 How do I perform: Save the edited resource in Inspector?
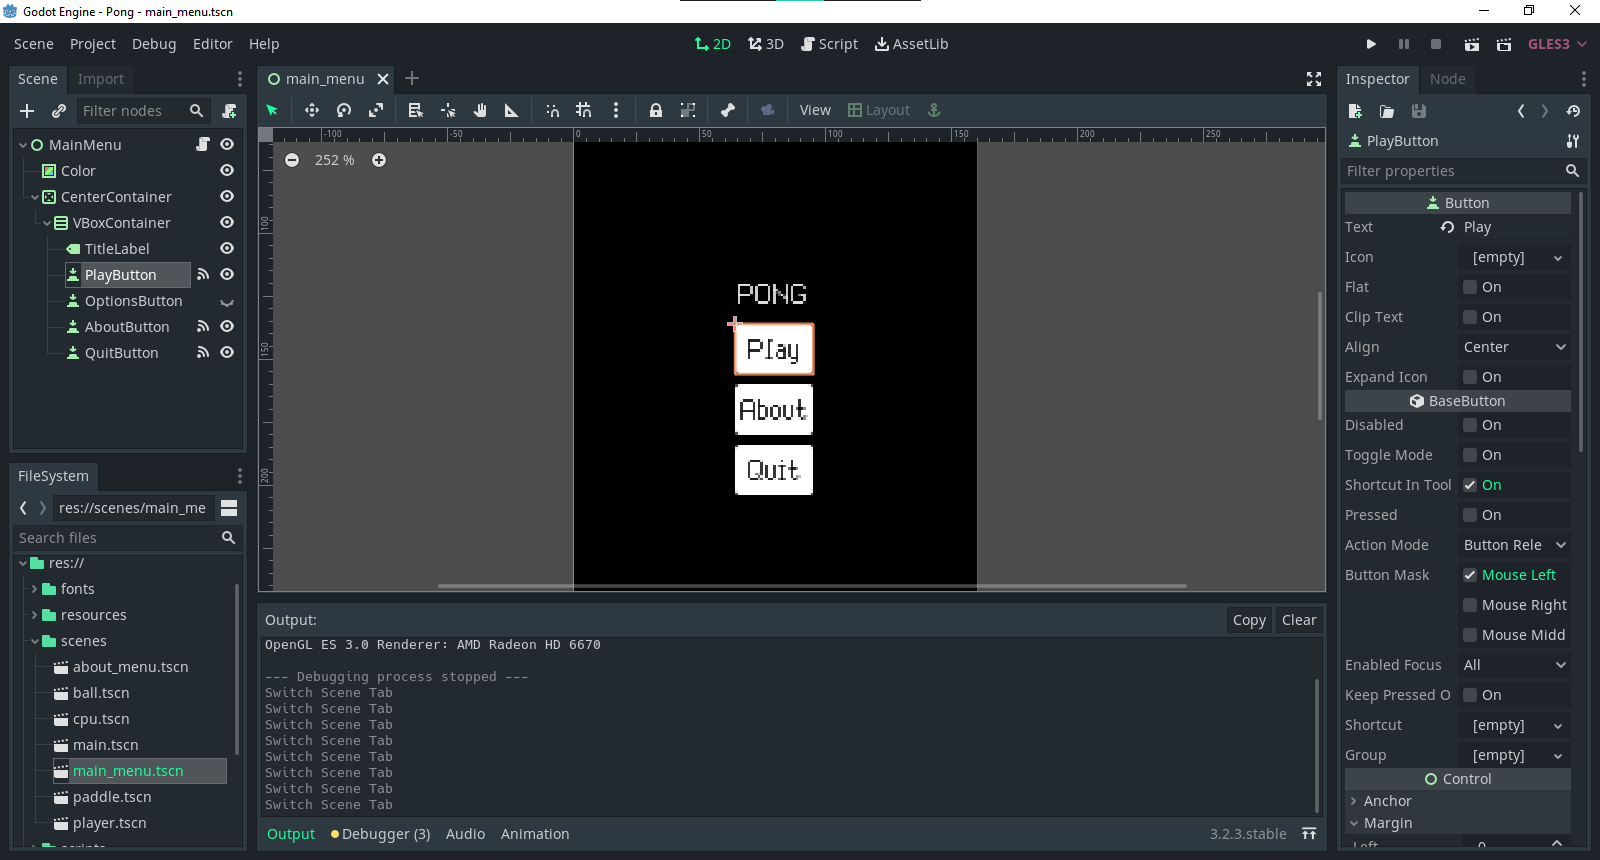(1419, 111)
